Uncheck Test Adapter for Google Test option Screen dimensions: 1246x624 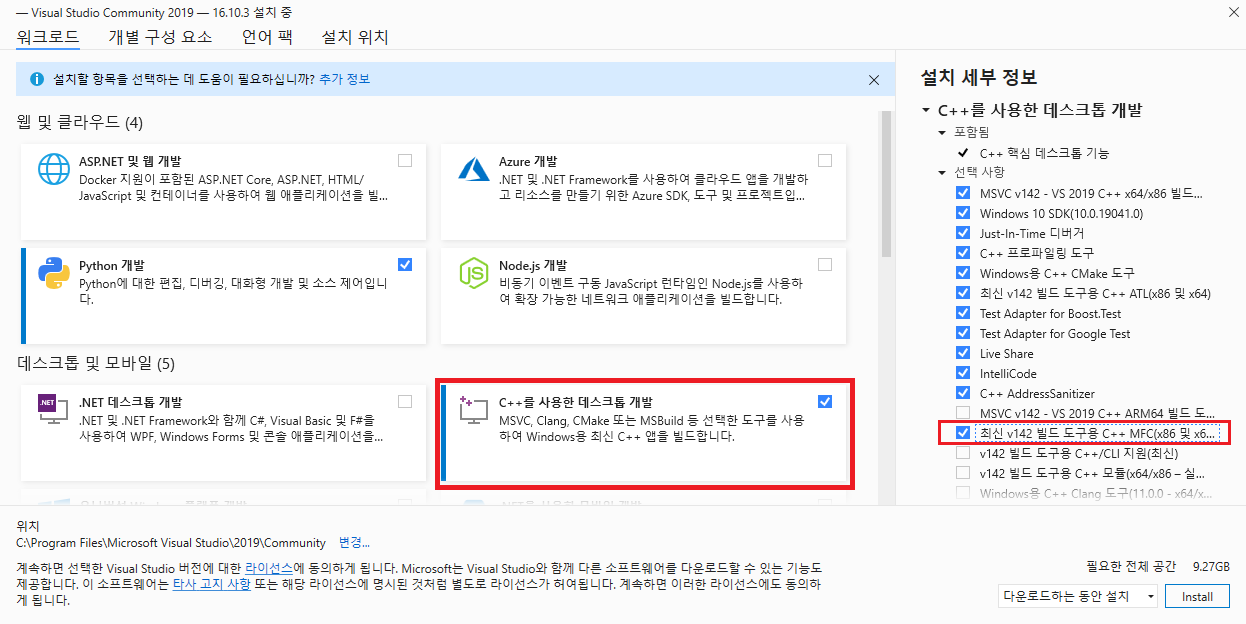(x=963, y=333)
